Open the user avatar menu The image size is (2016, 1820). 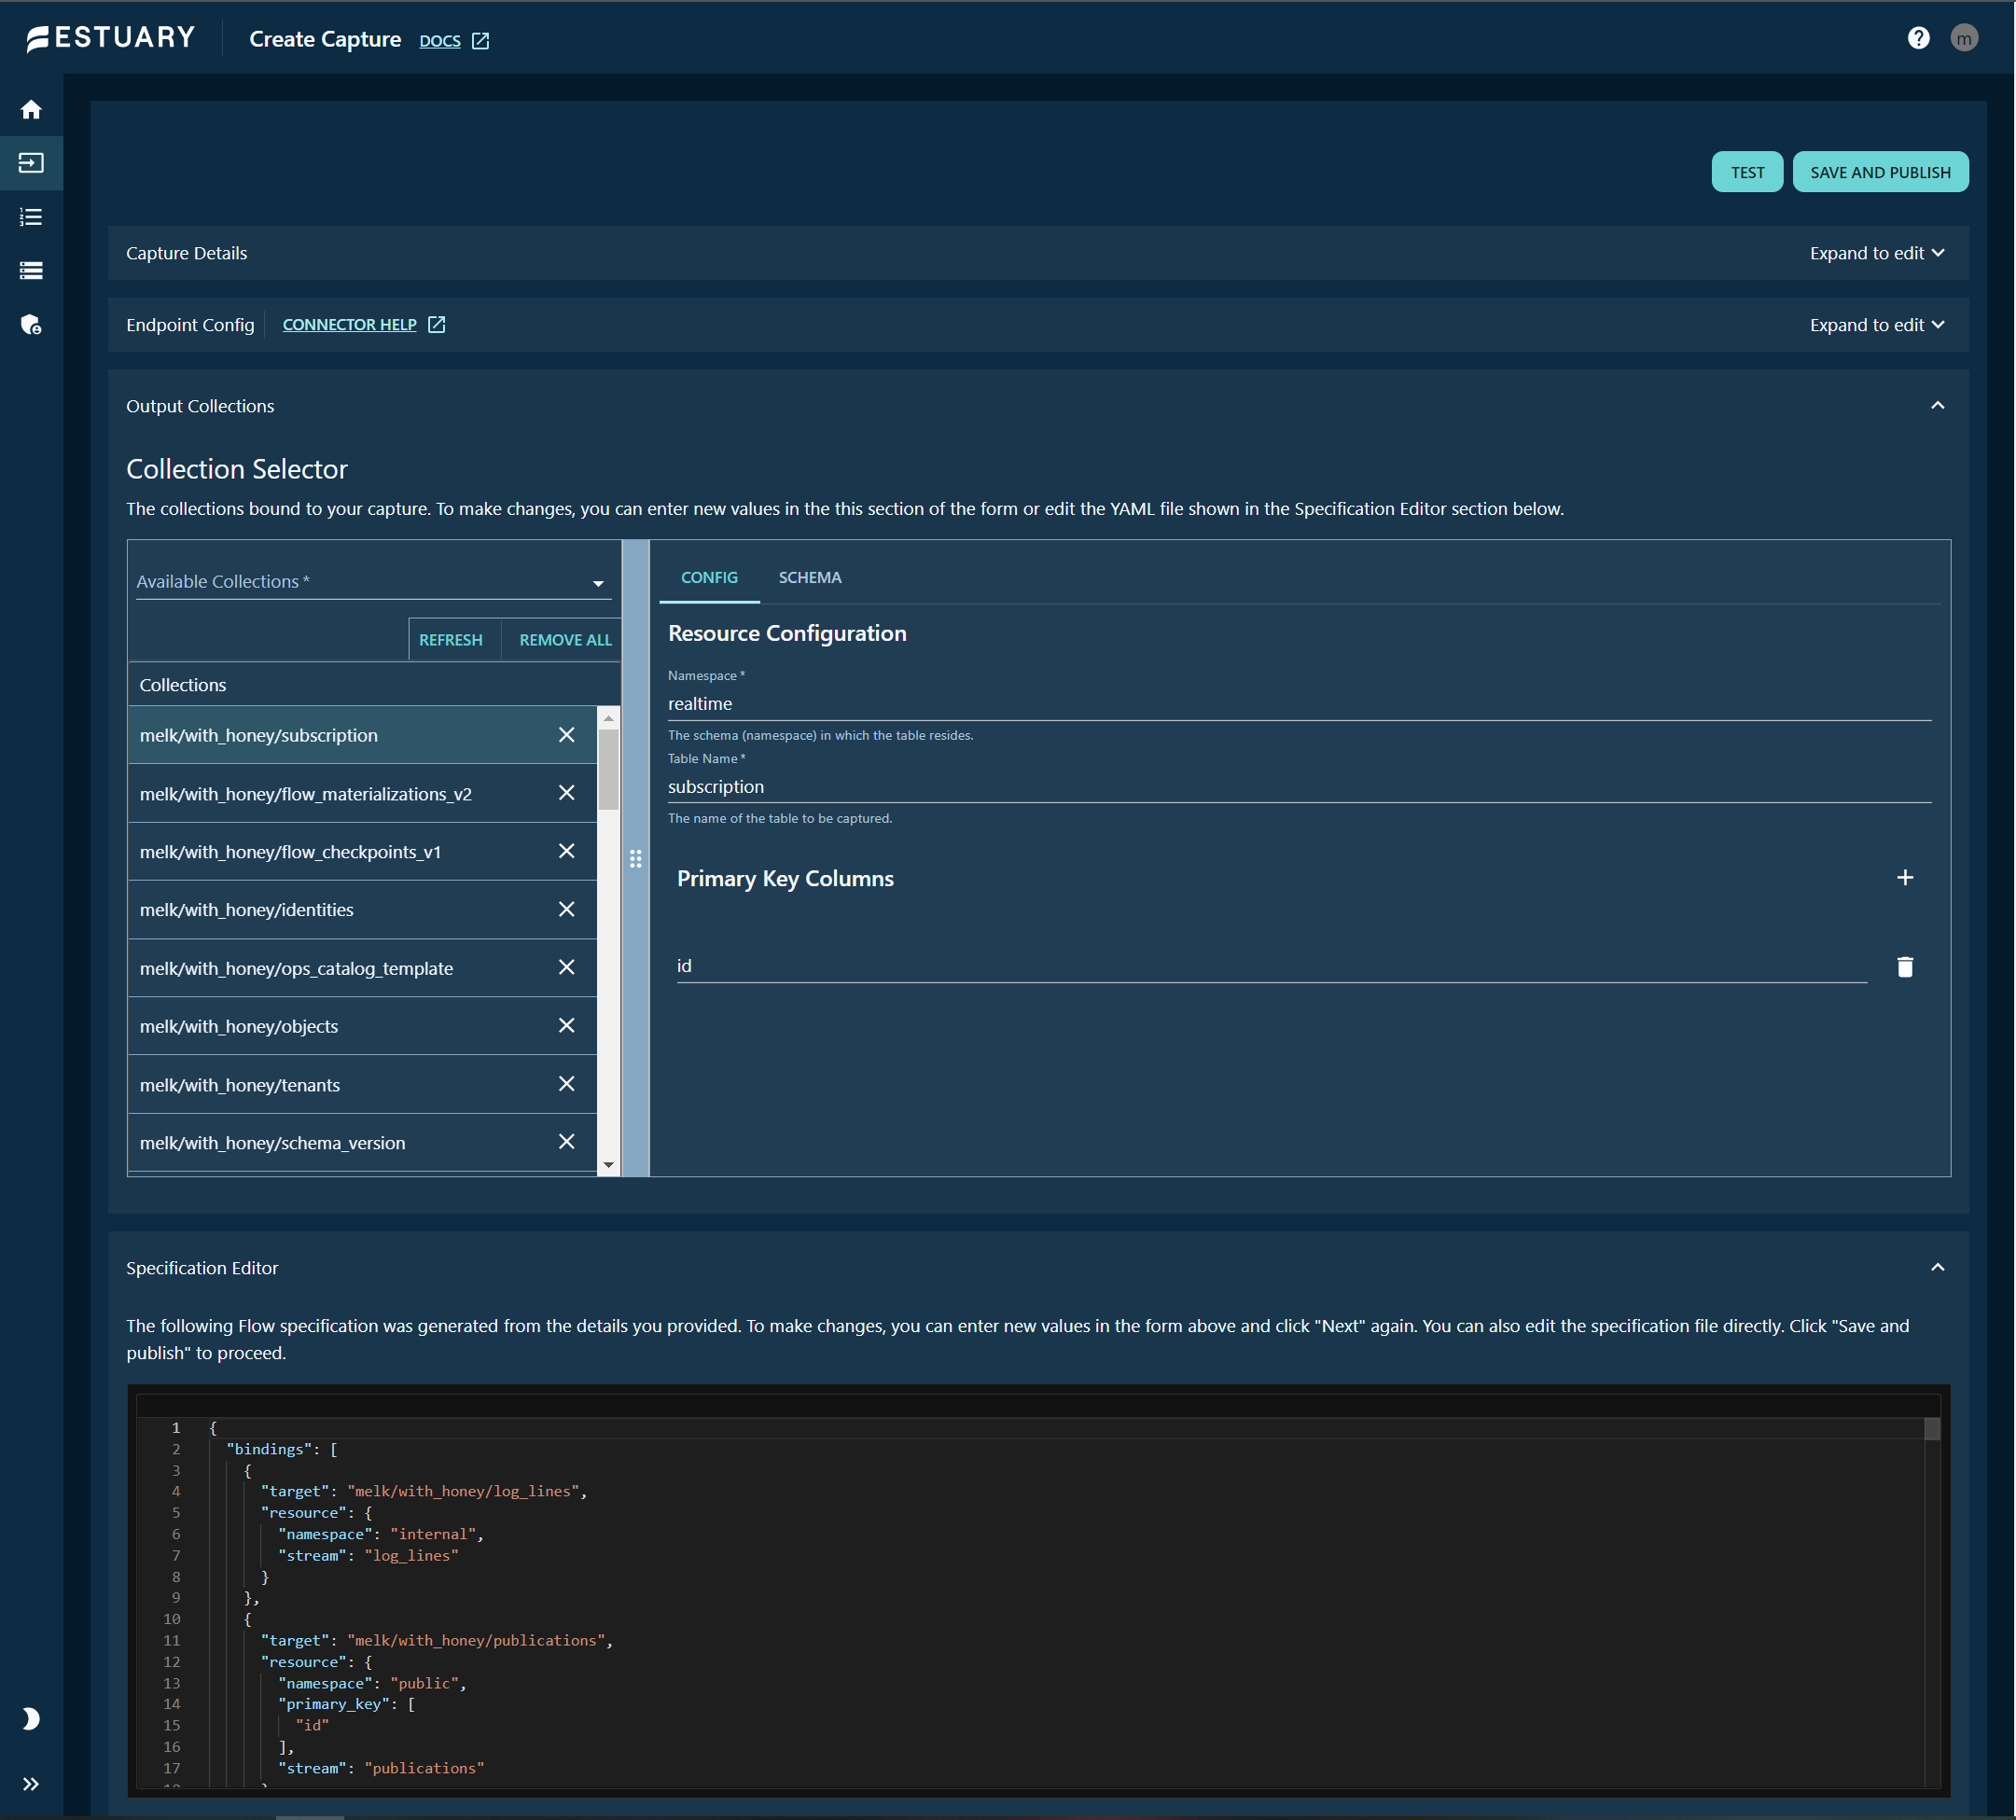[1963, 38]
